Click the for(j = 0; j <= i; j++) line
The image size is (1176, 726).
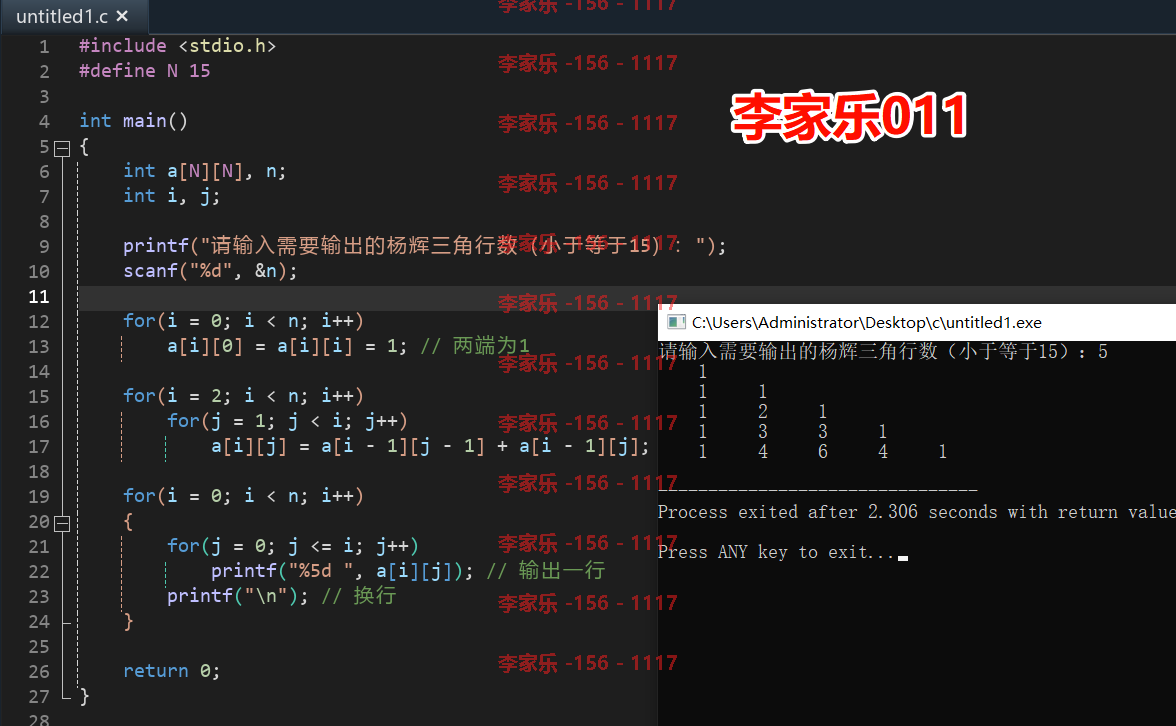(292, 546)
